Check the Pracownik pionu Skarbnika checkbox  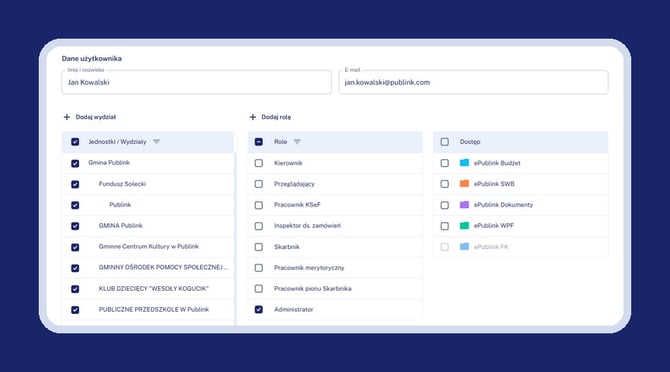click(x=259, y=289)
